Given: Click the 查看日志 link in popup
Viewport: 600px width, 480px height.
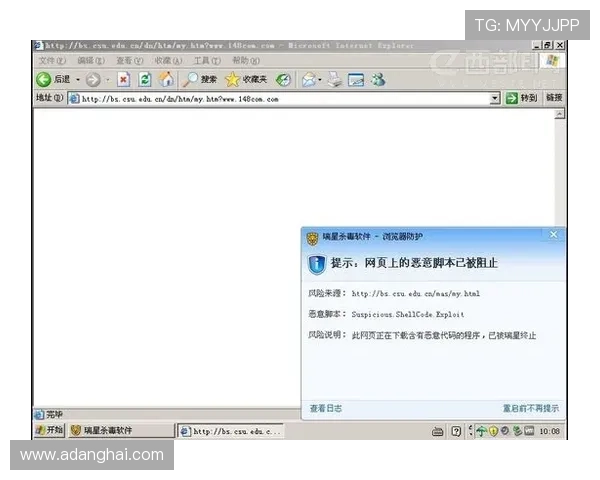Looking at the screenshot, I should click(x=326, y=408).
